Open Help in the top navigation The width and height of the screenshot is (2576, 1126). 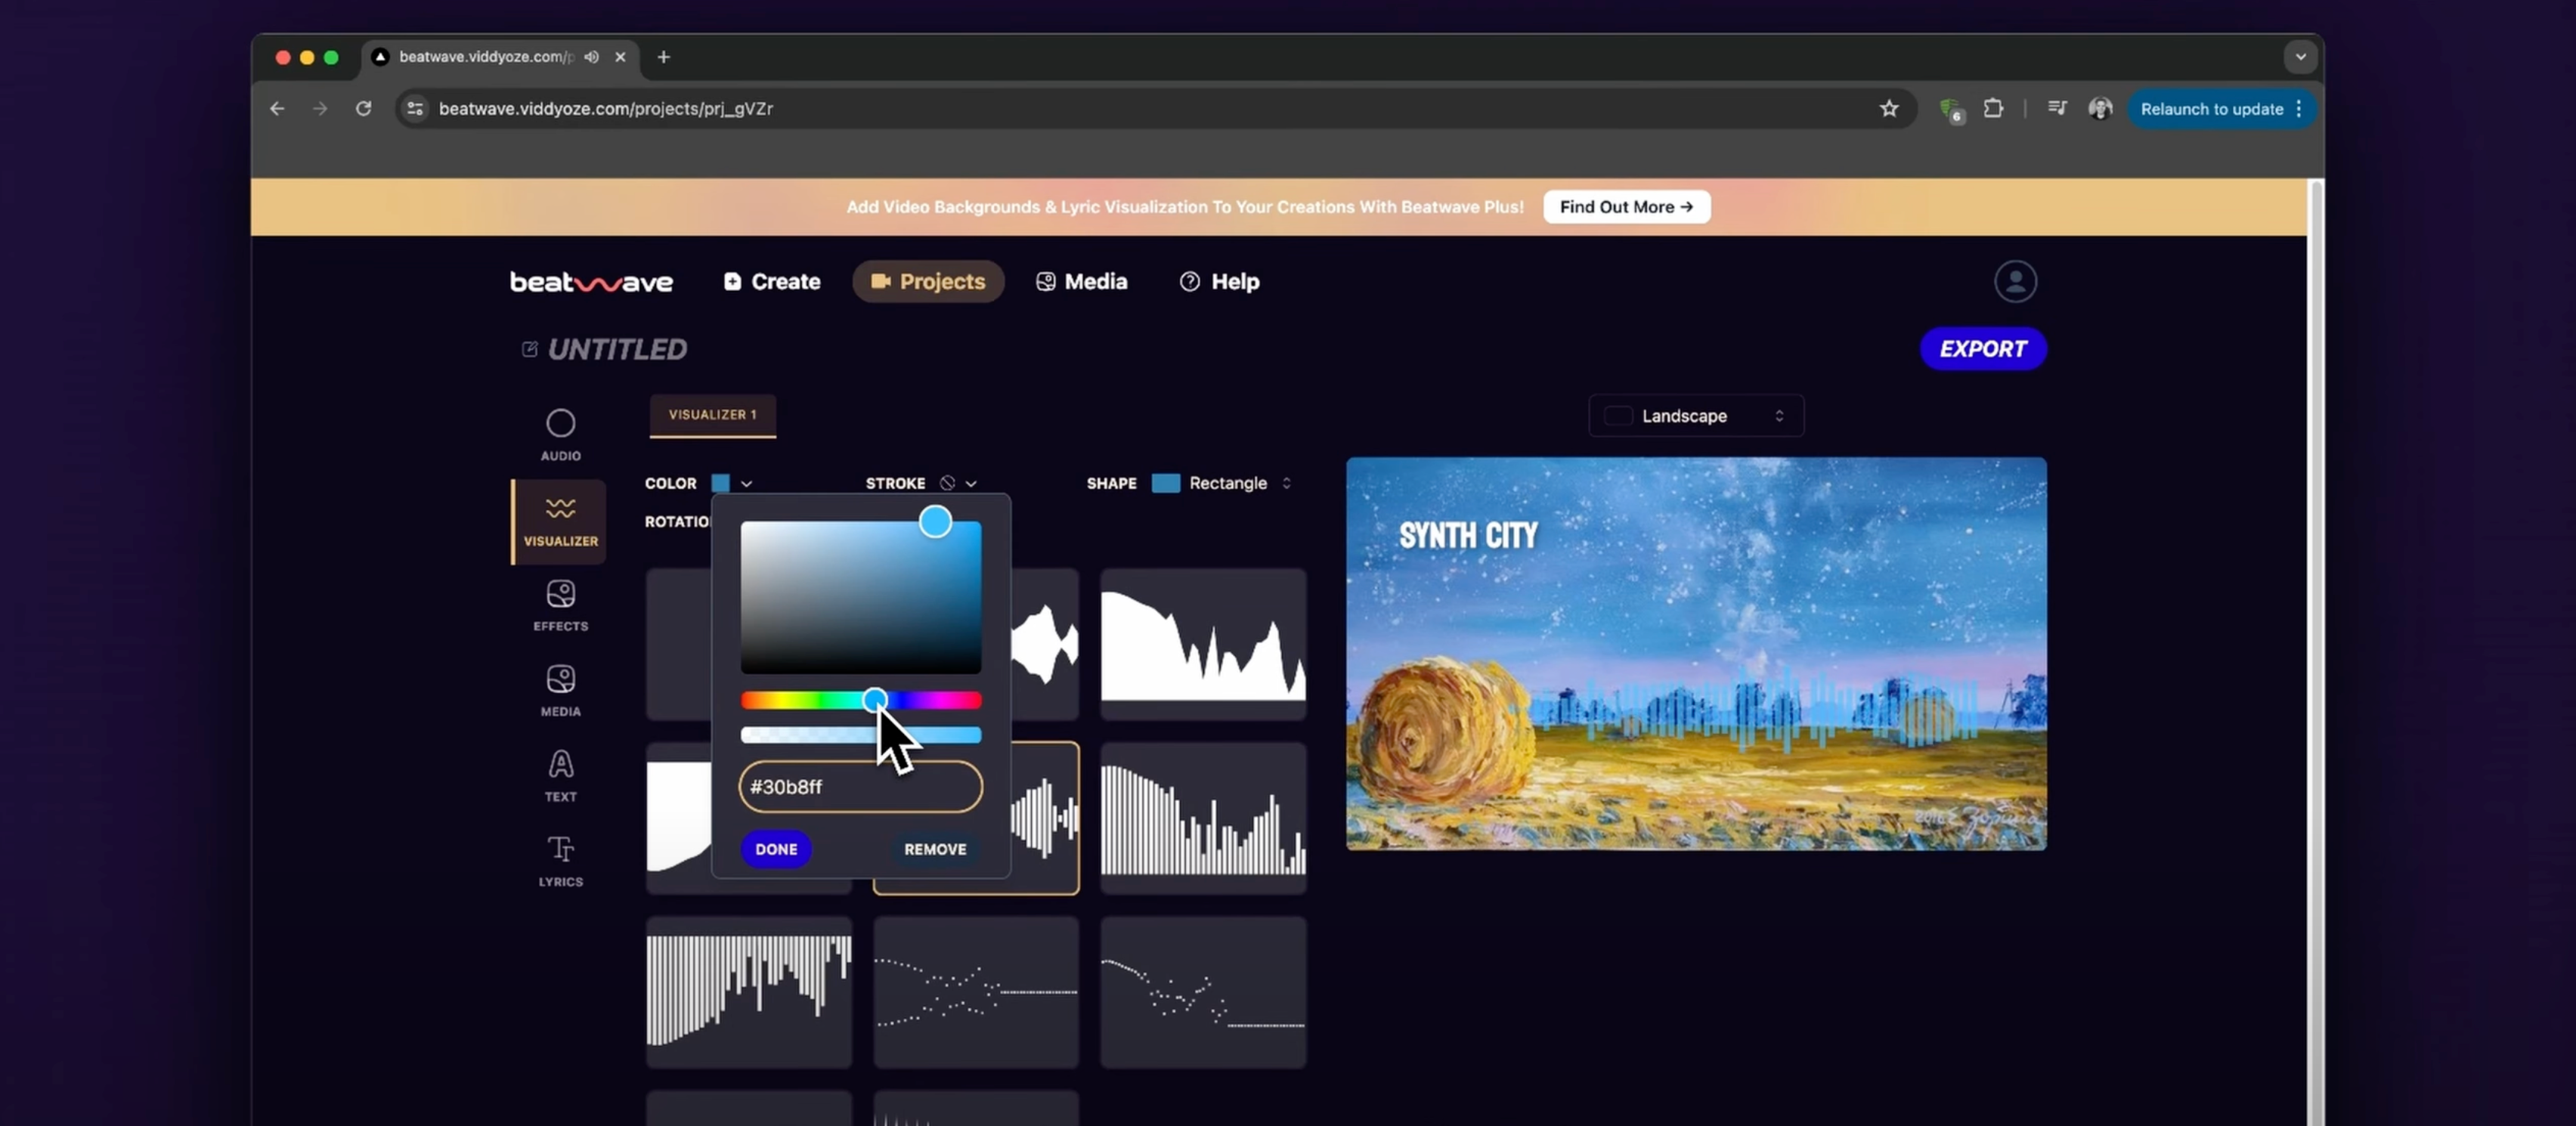[1219, 282]
